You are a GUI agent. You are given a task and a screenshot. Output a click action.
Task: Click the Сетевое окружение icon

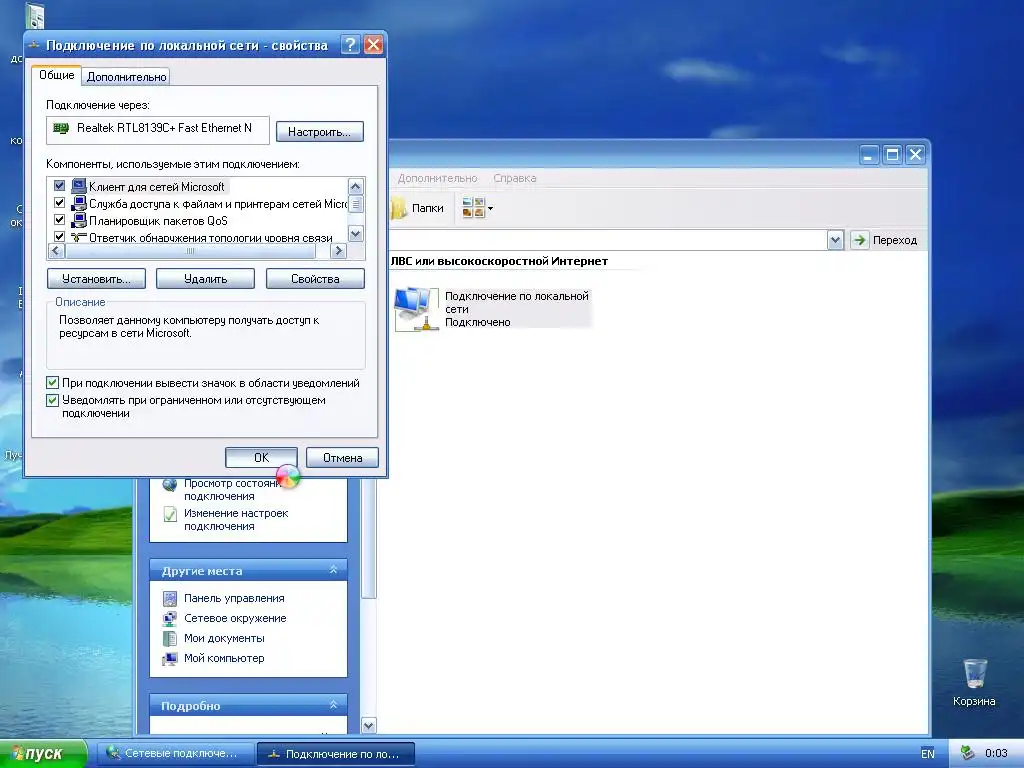pos(170,618)
